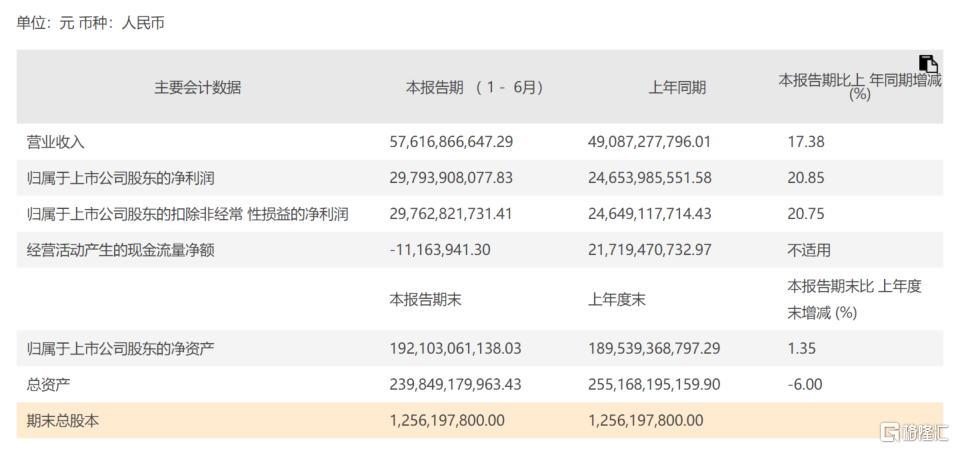Click the 上年度末 subheader

coord(620,298)
